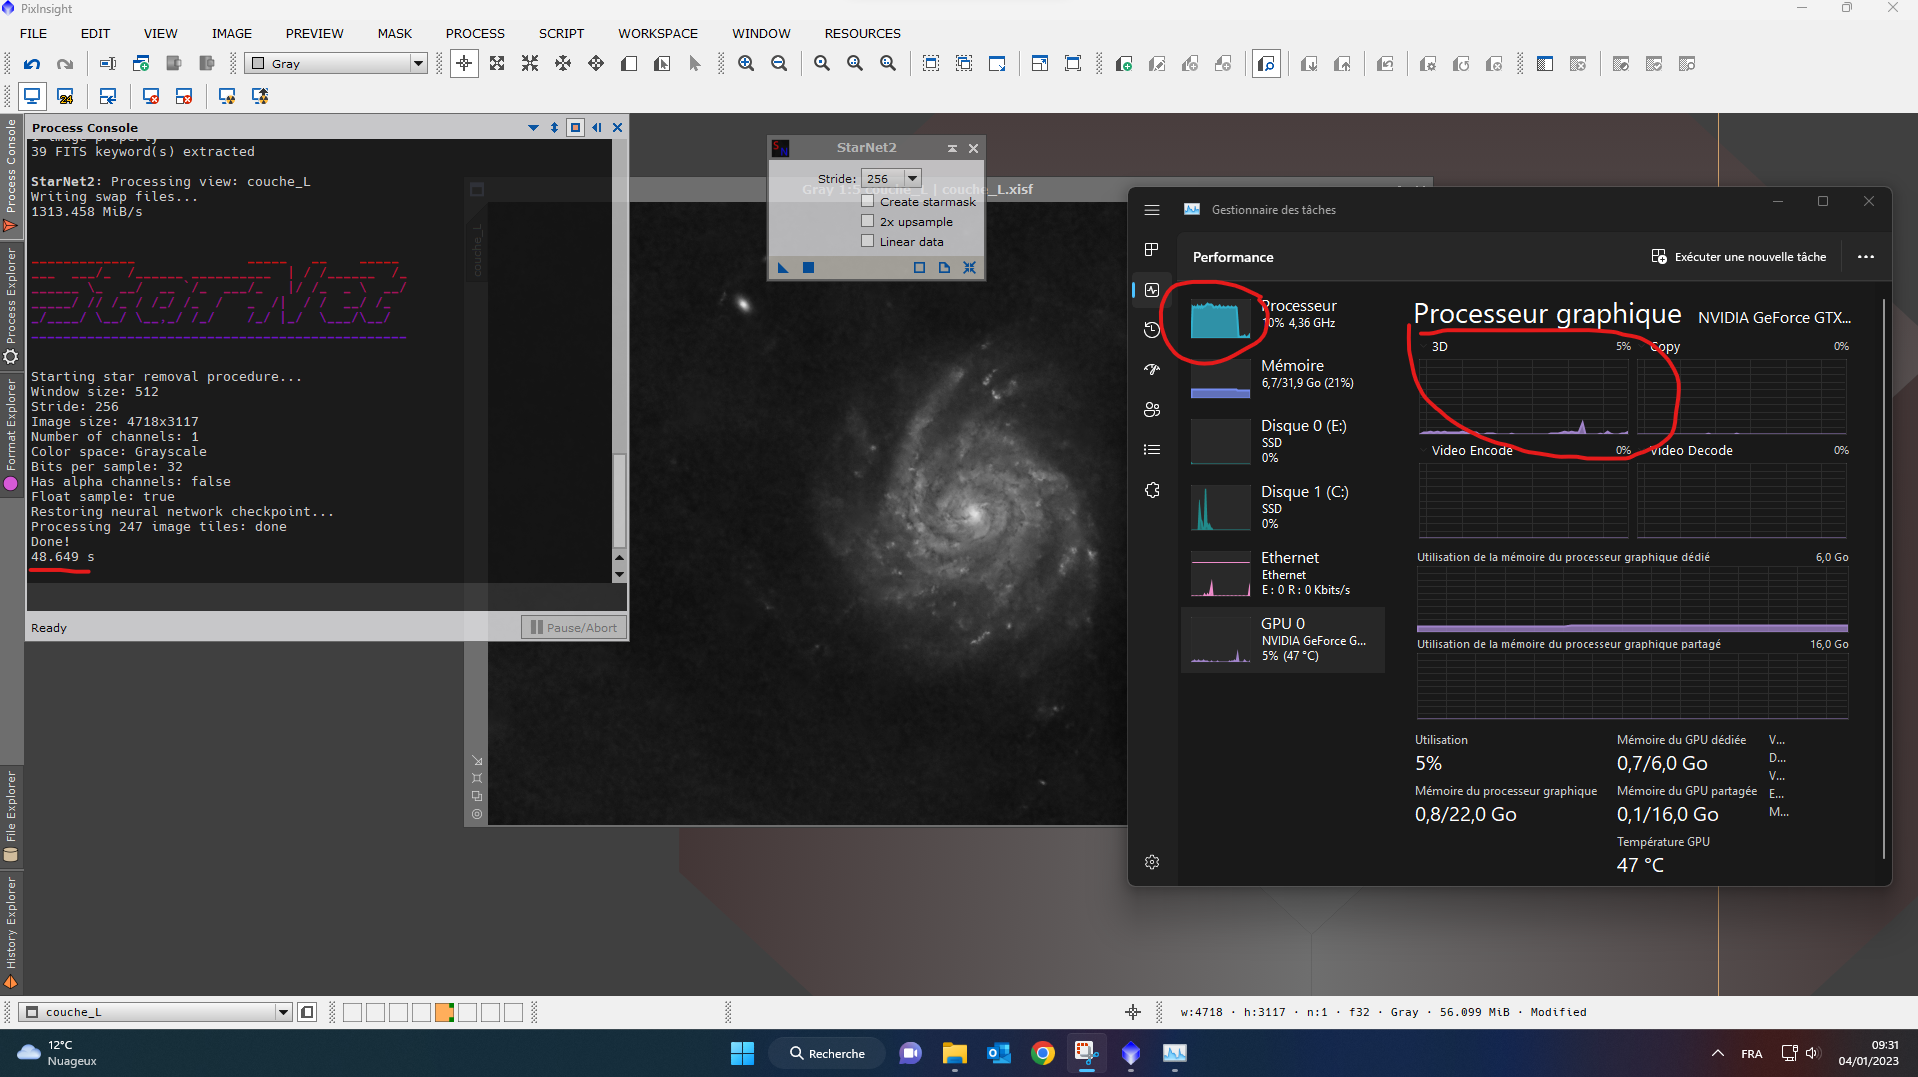Image resolution: width=1918 pixels, height=1077 pixels.
Task: Close the Process Console panel
Action: (617, 127)
